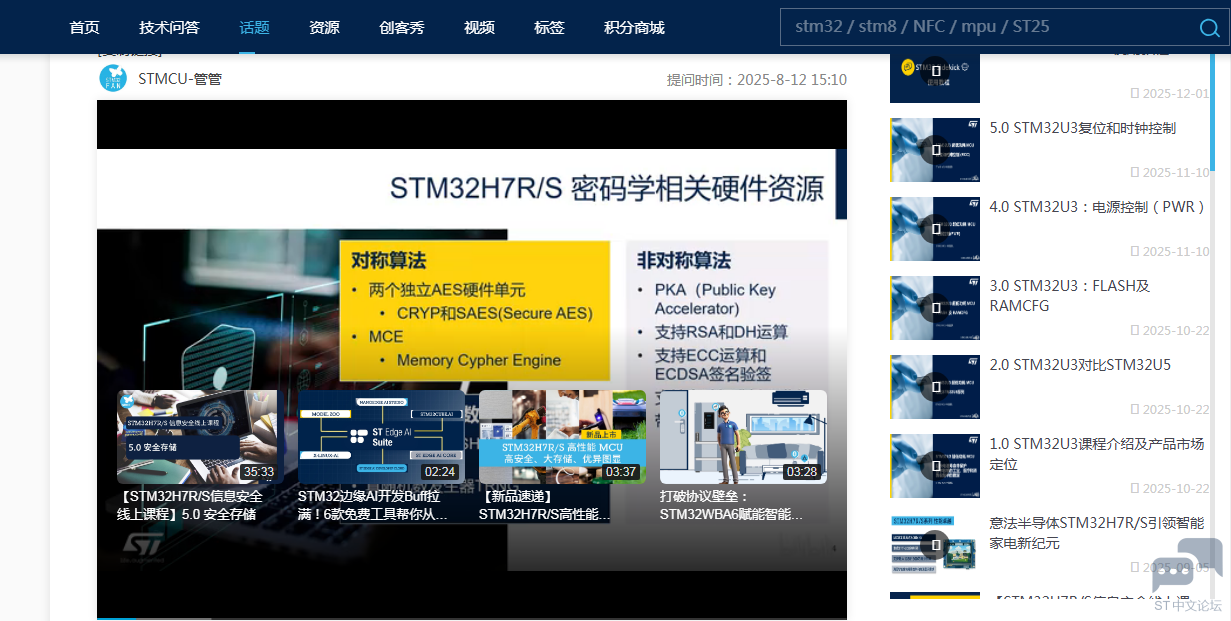Play the 1.0 STM32U3课程介绍 video icon
Image resolution: width=1231 pixels, height=621 pixels.
point(935,466)
